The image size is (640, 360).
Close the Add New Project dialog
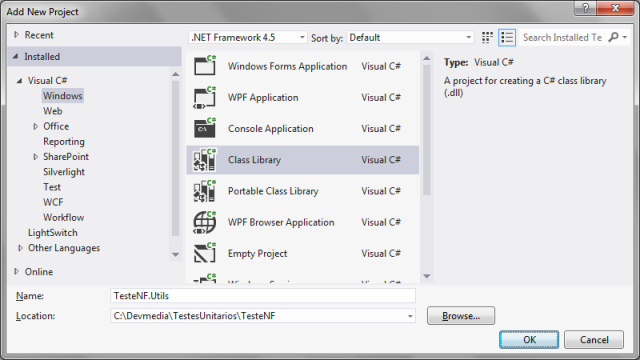(616, 8)
